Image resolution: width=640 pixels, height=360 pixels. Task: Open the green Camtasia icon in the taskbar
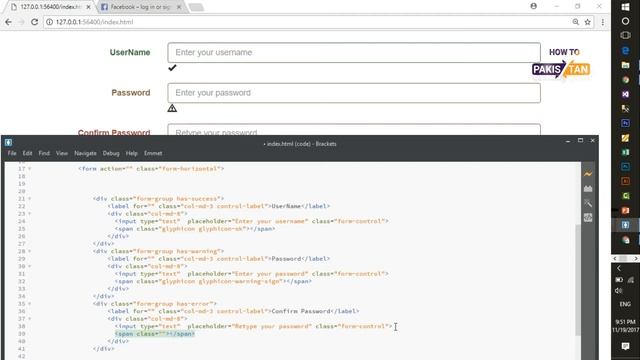[x=625, y=196]
